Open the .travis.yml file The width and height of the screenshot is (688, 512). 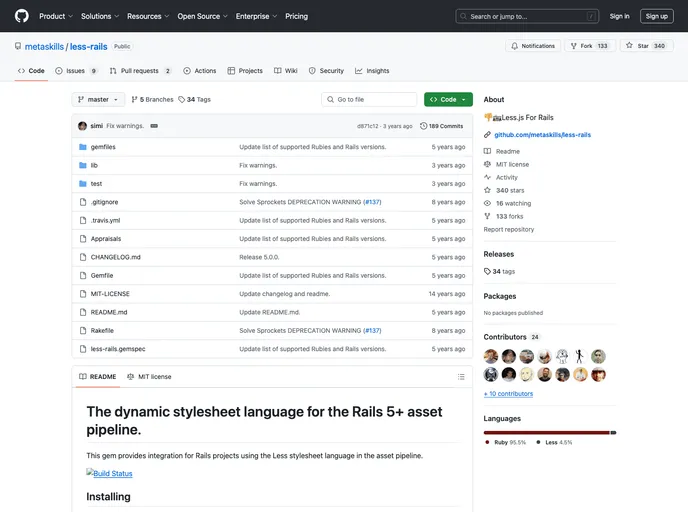(105, 221)
